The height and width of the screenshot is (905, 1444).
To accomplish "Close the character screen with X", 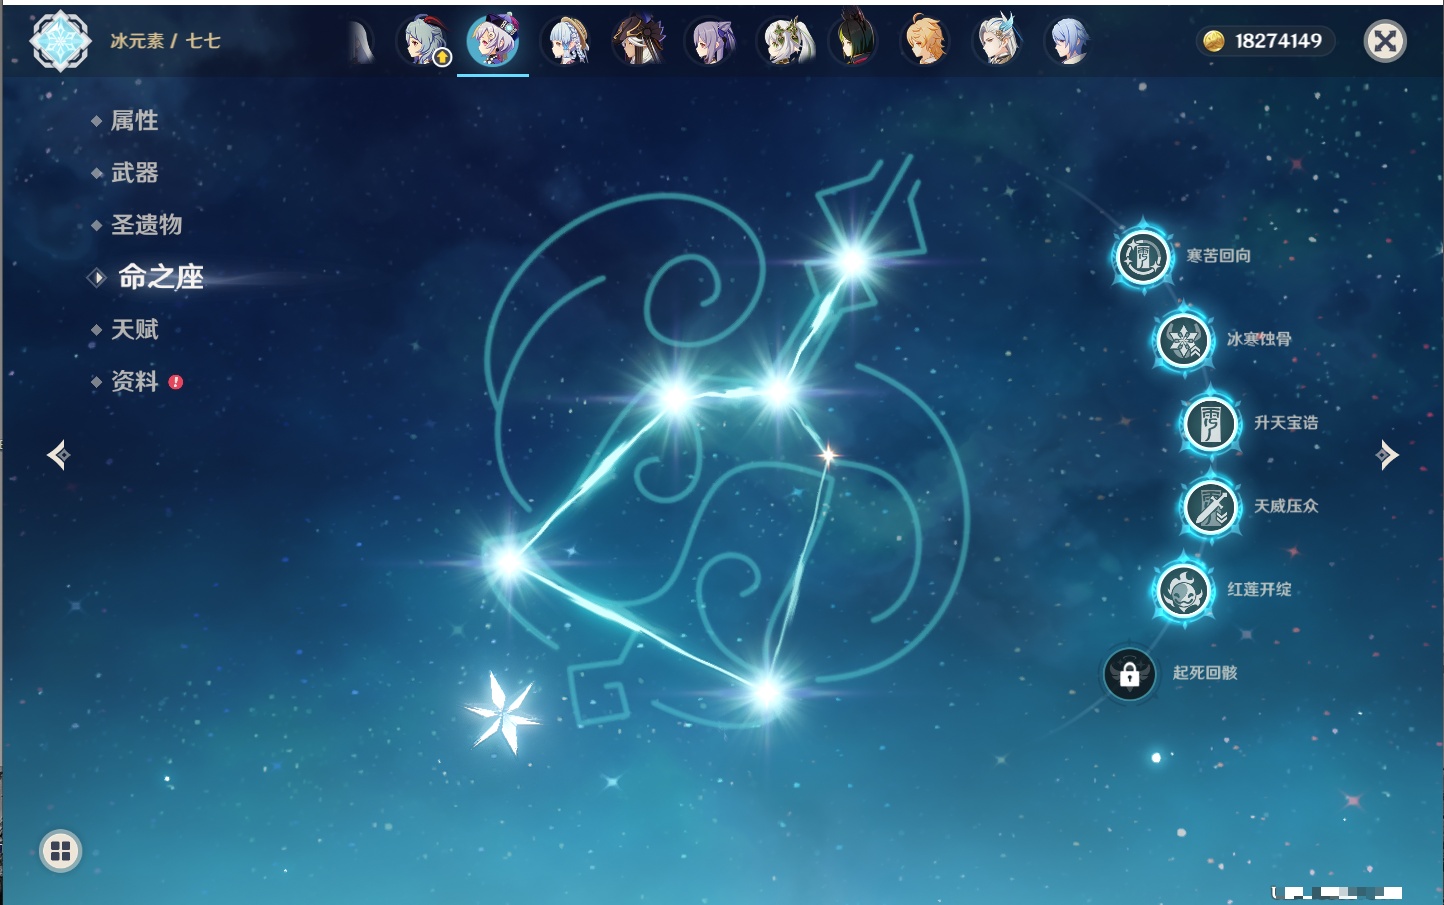I will pos(1385,41).
